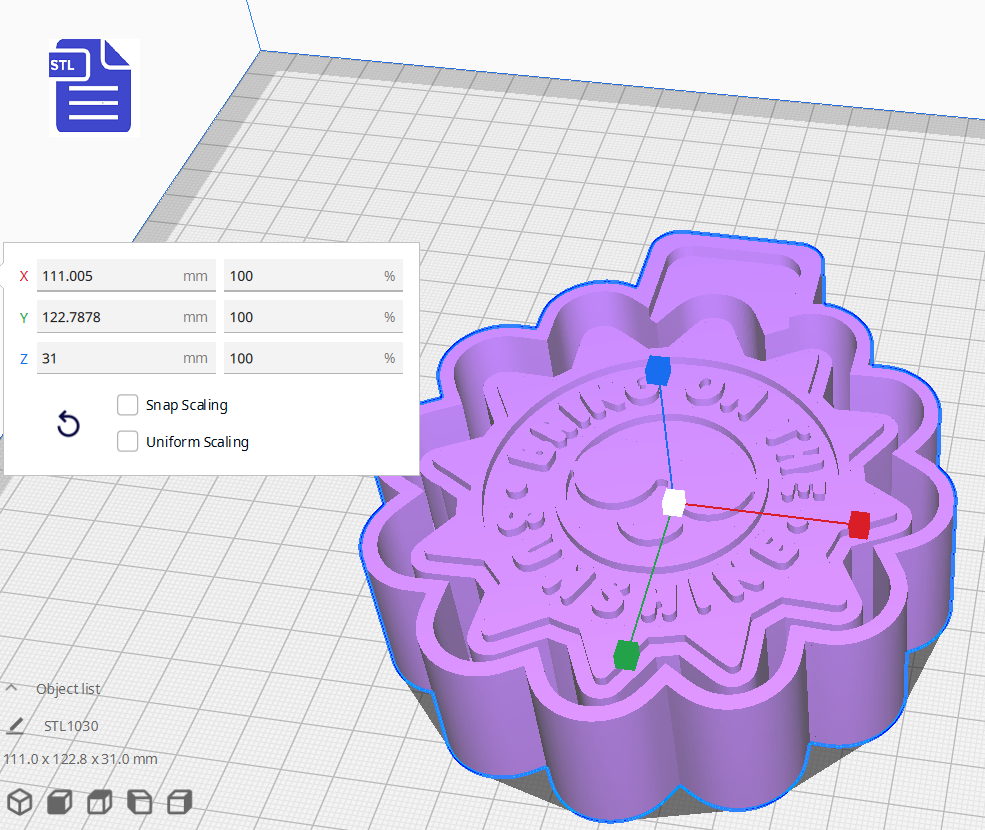Viewport: 985px width, 830px height.
Task: Switch to the top view cube icon
Action: coord(99,801)
